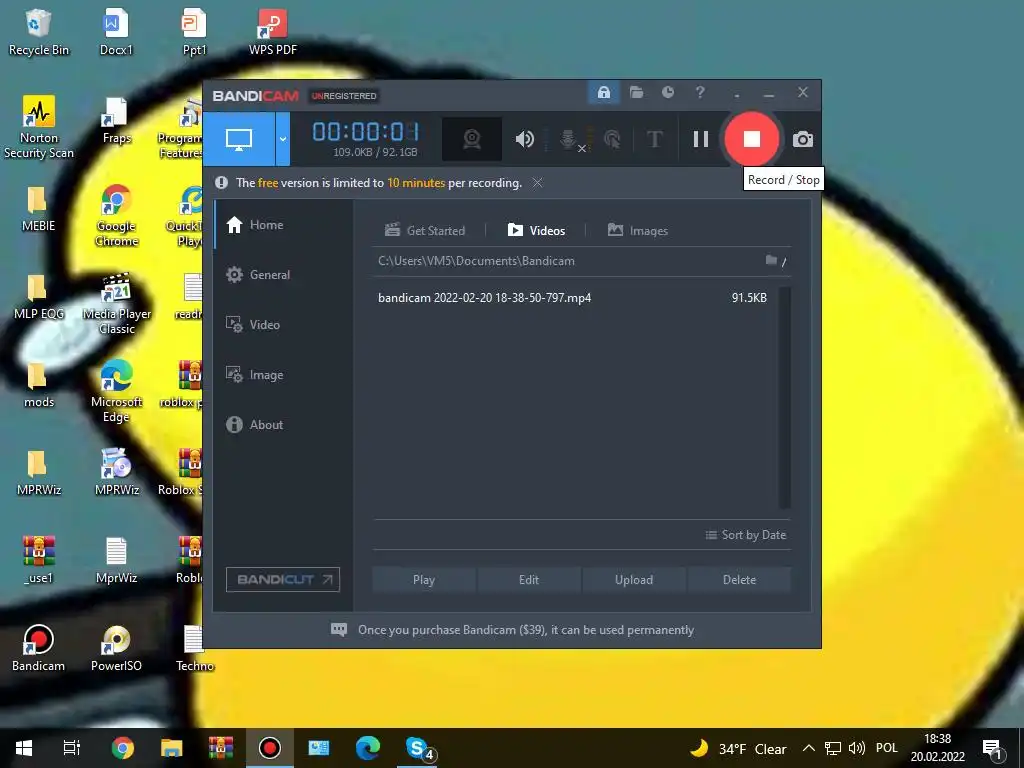The height and width of the screenshot is (768, 1024).
Task: Open Bandicam help question mark
Action: (x=699, y=93)
